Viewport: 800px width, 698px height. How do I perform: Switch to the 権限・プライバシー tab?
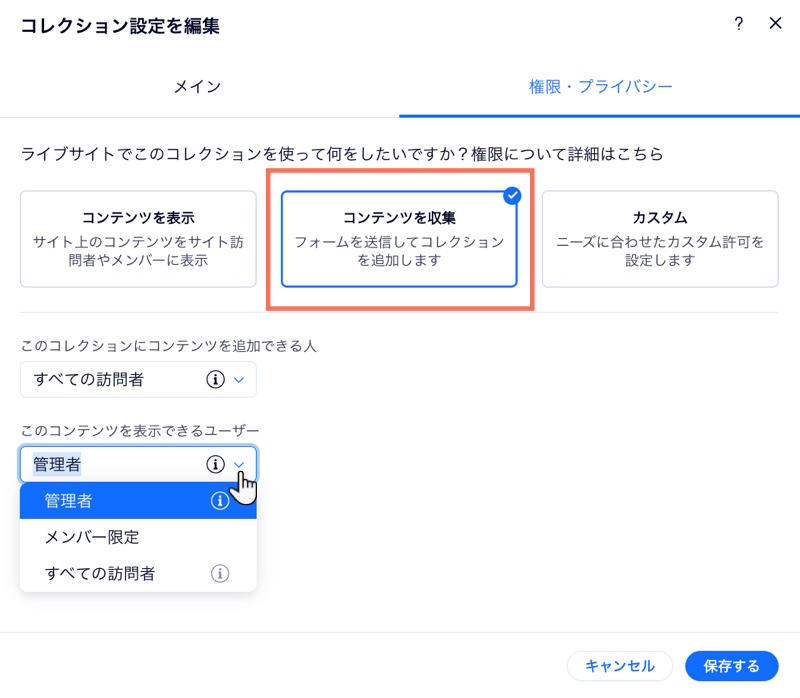pos(600,87)
